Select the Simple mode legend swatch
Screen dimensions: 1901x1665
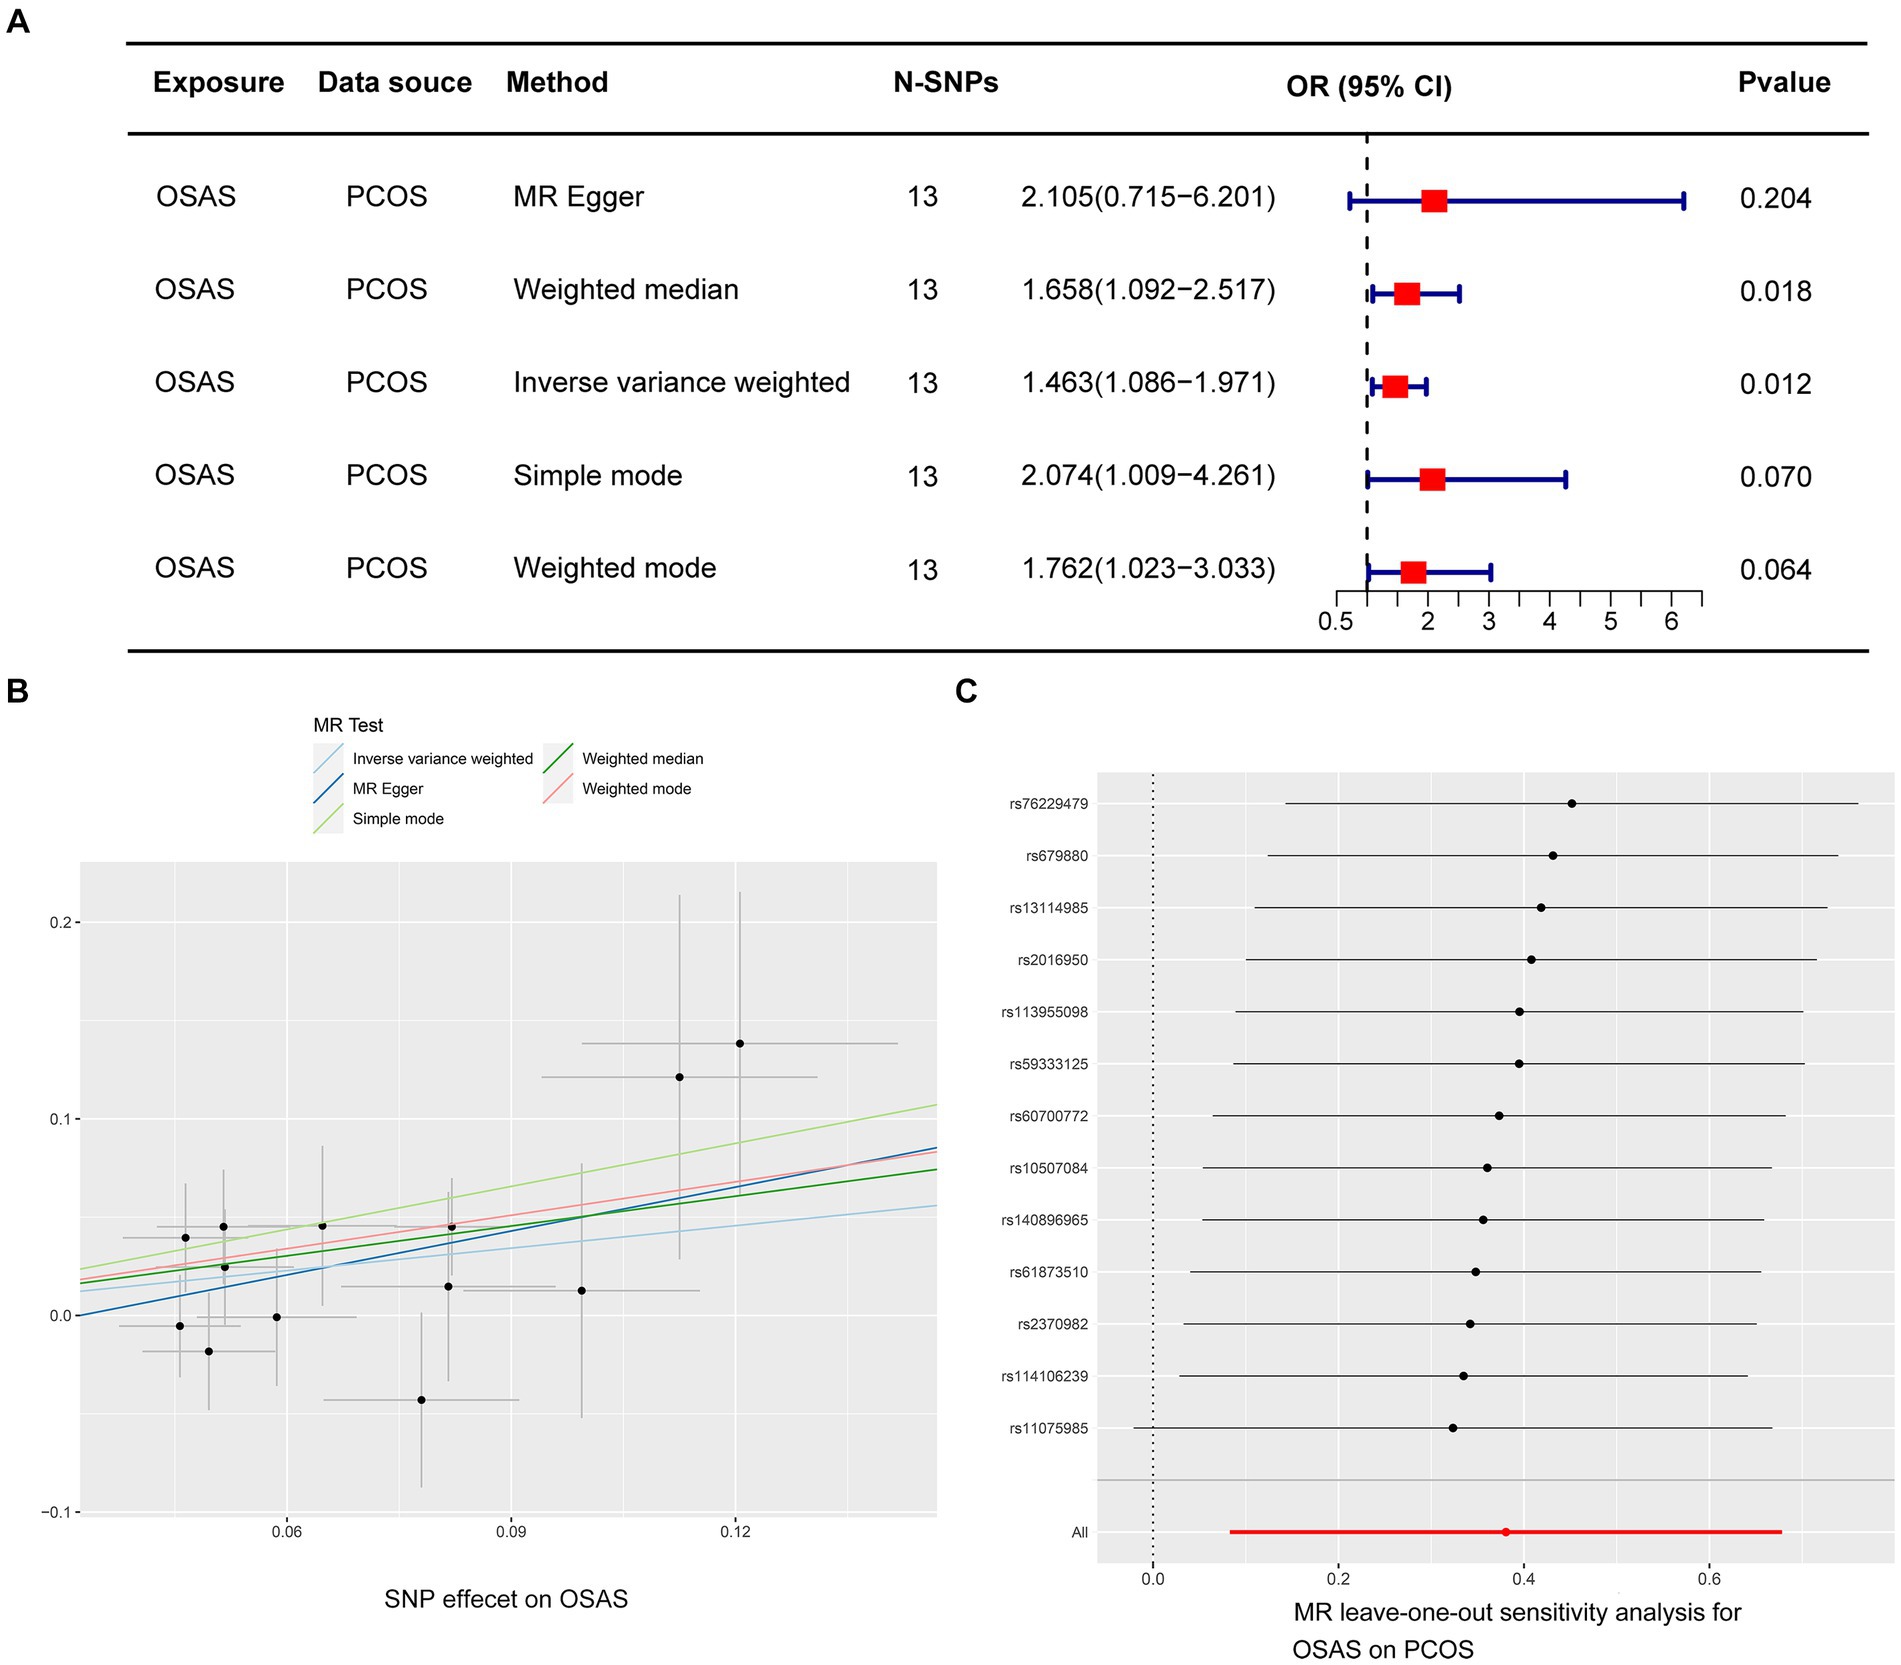(x=328, y=819)
